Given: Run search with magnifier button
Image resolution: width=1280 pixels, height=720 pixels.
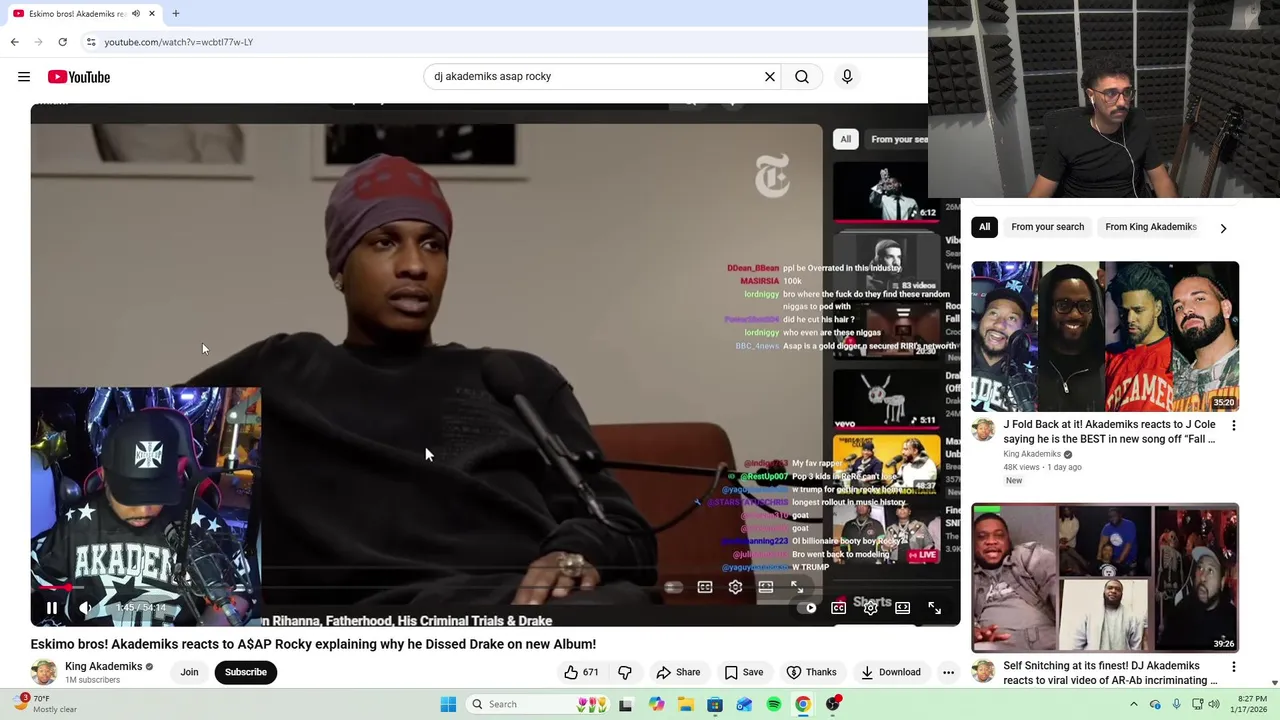Looking at the screenshot, I should [x=802, y=77].
